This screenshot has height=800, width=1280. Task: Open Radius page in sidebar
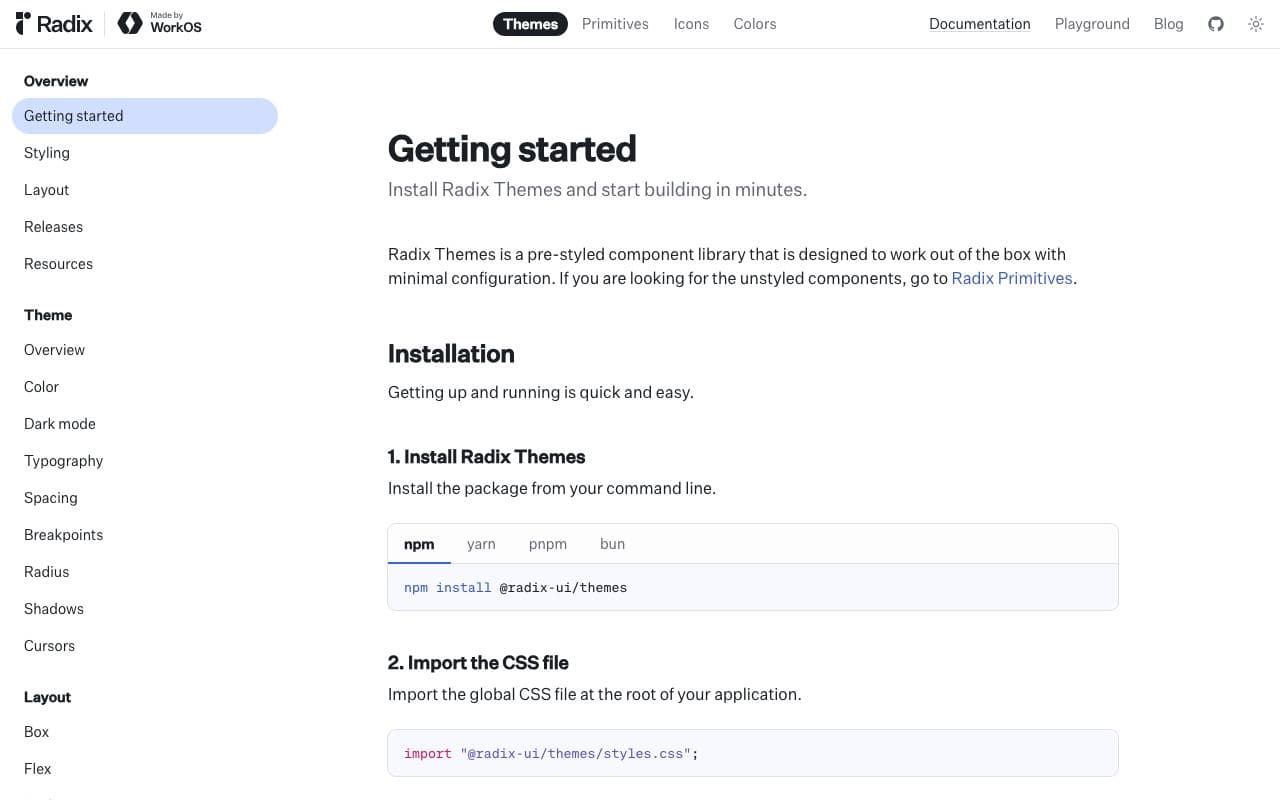tap(145, 572)
